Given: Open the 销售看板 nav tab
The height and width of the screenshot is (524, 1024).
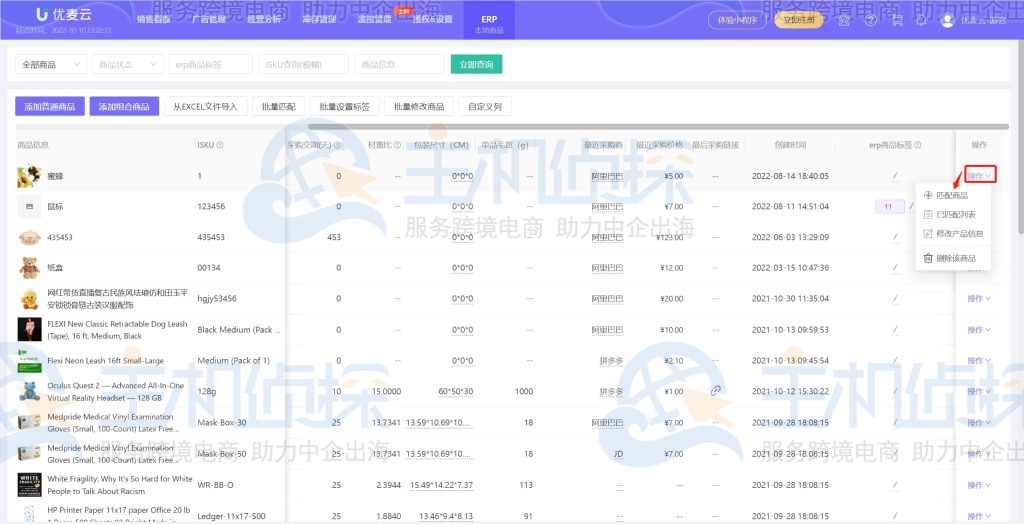Looking at the screenshot, I should click(x=153, y=20).
